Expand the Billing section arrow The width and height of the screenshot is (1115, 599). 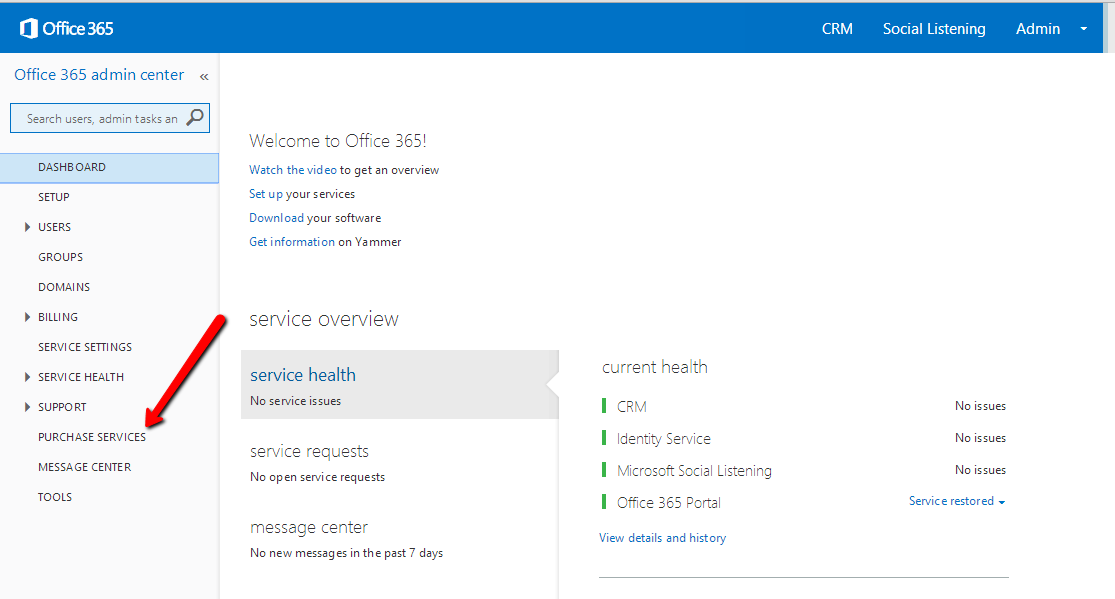pos(28,317)
